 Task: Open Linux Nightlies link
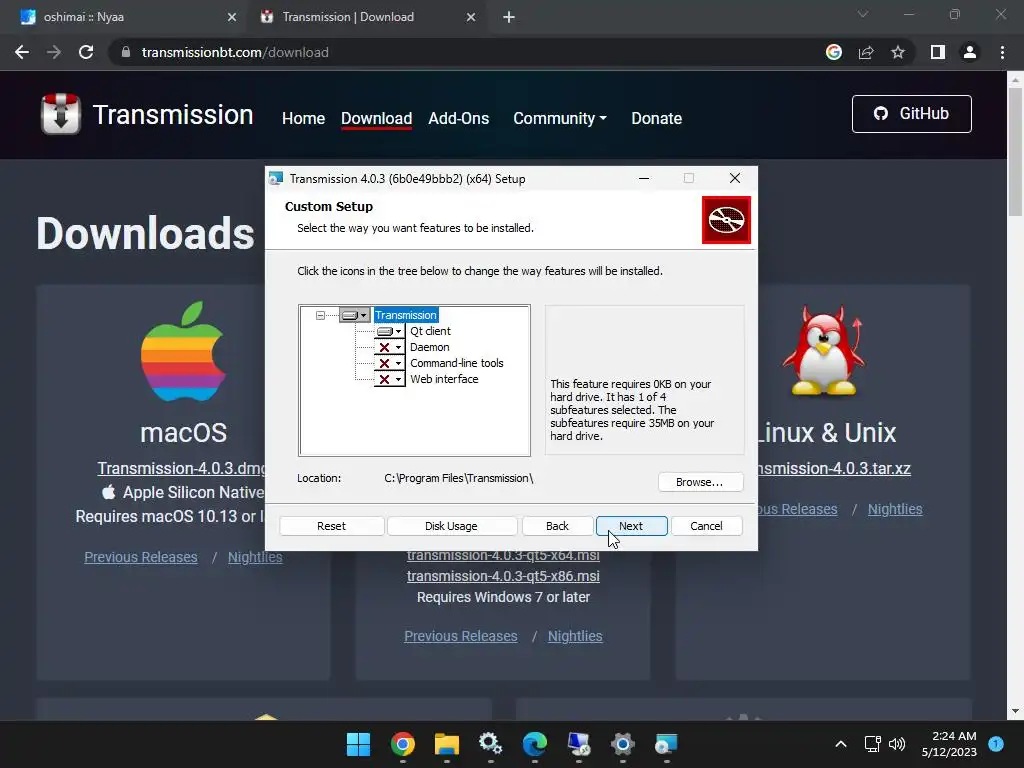(895, 509)
